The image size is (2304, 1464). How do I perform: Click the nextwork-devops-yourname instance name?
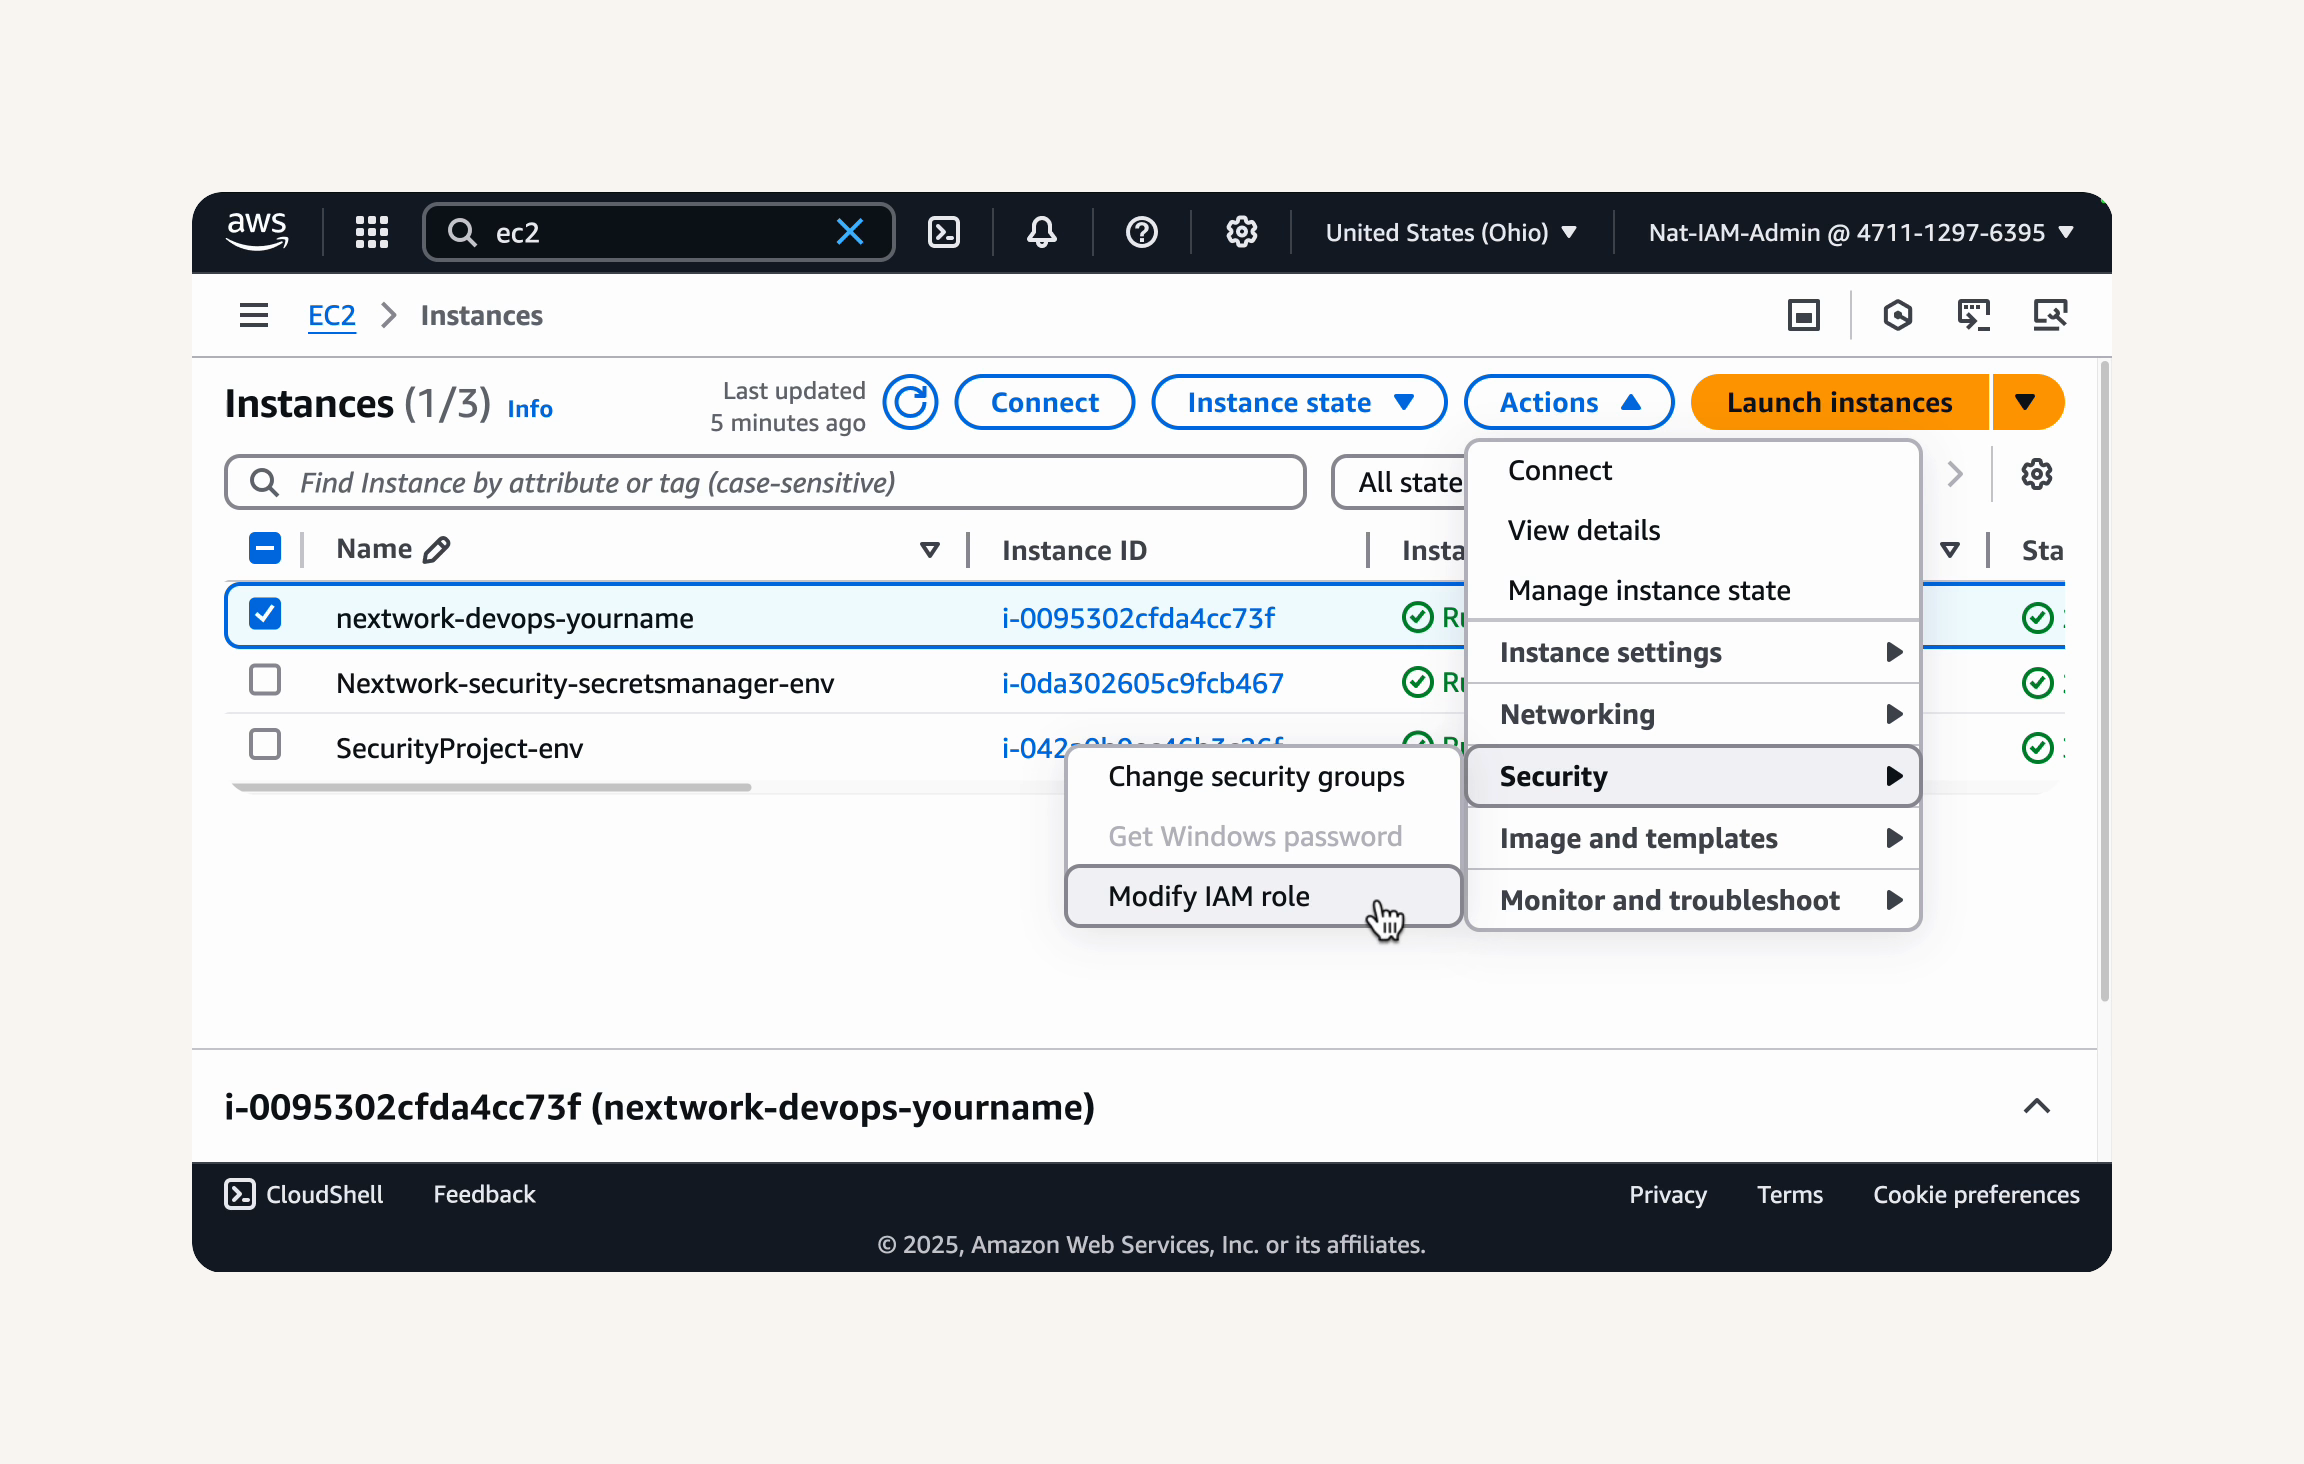pos(514,618)
